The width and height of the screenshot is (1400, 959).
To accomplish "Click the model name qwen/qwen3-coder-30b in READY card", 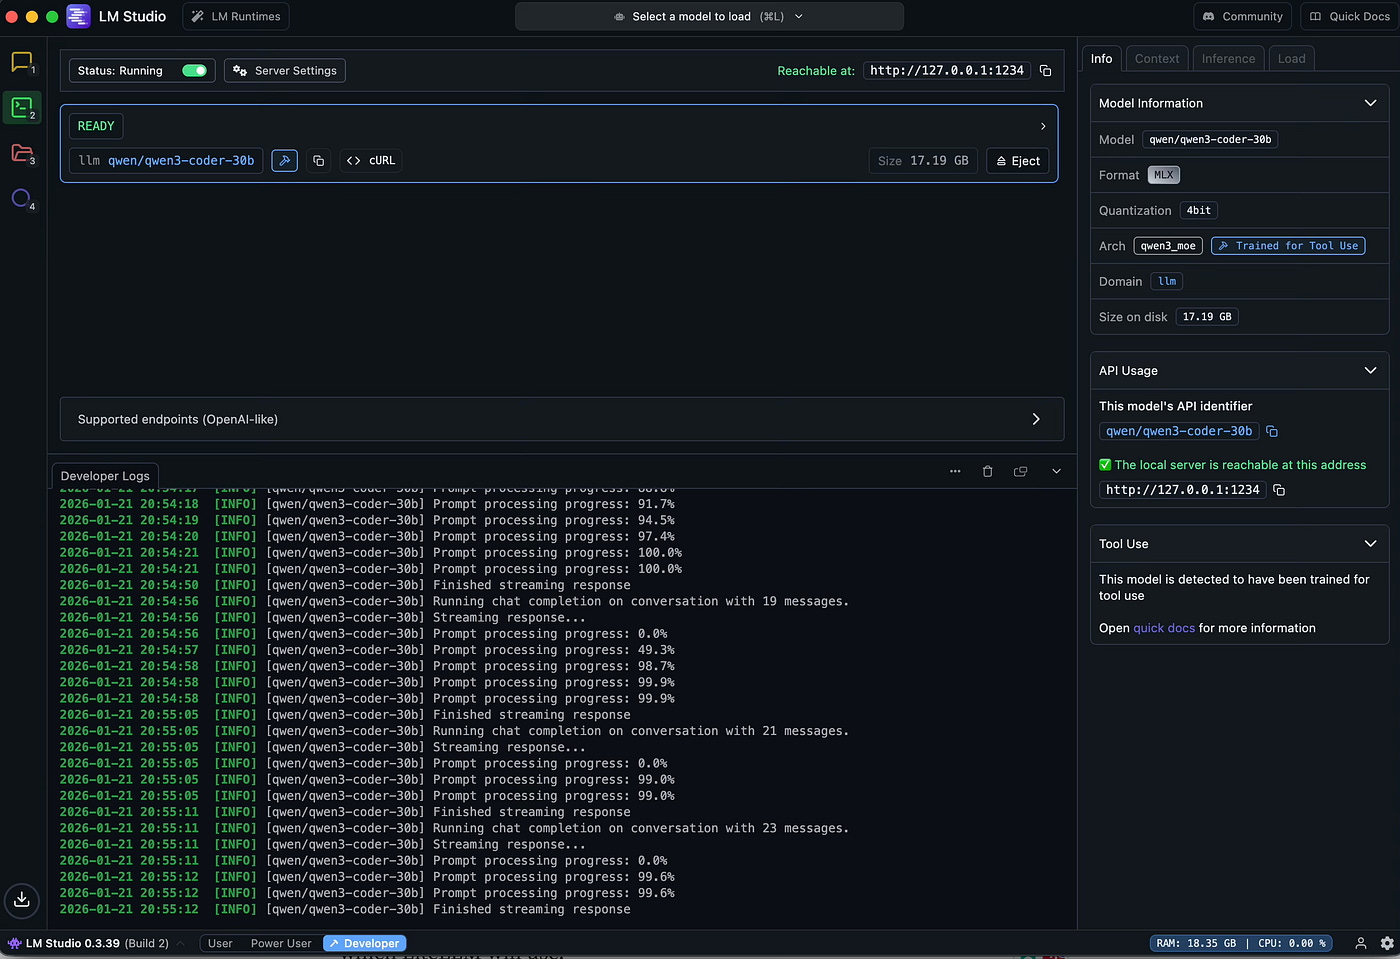I will point(181,160).
